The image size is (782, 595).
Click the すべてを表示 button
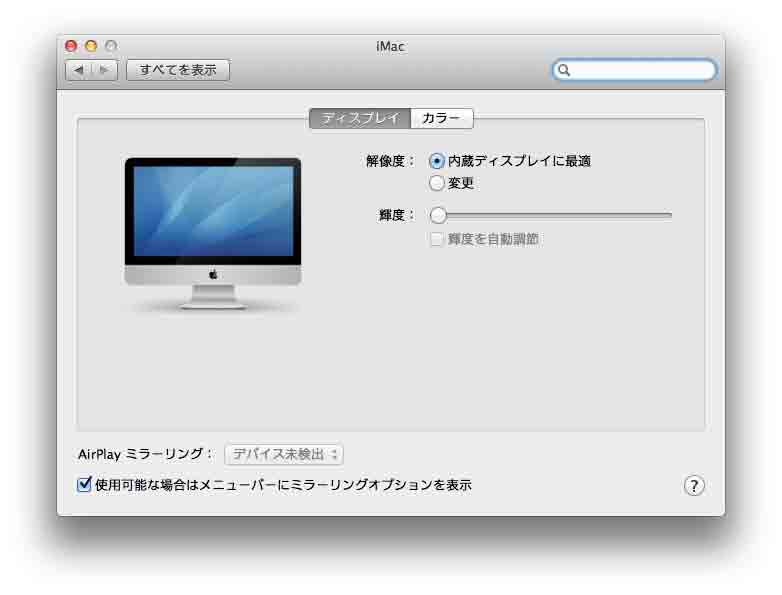pyautogui.click(x=178, y=70)
